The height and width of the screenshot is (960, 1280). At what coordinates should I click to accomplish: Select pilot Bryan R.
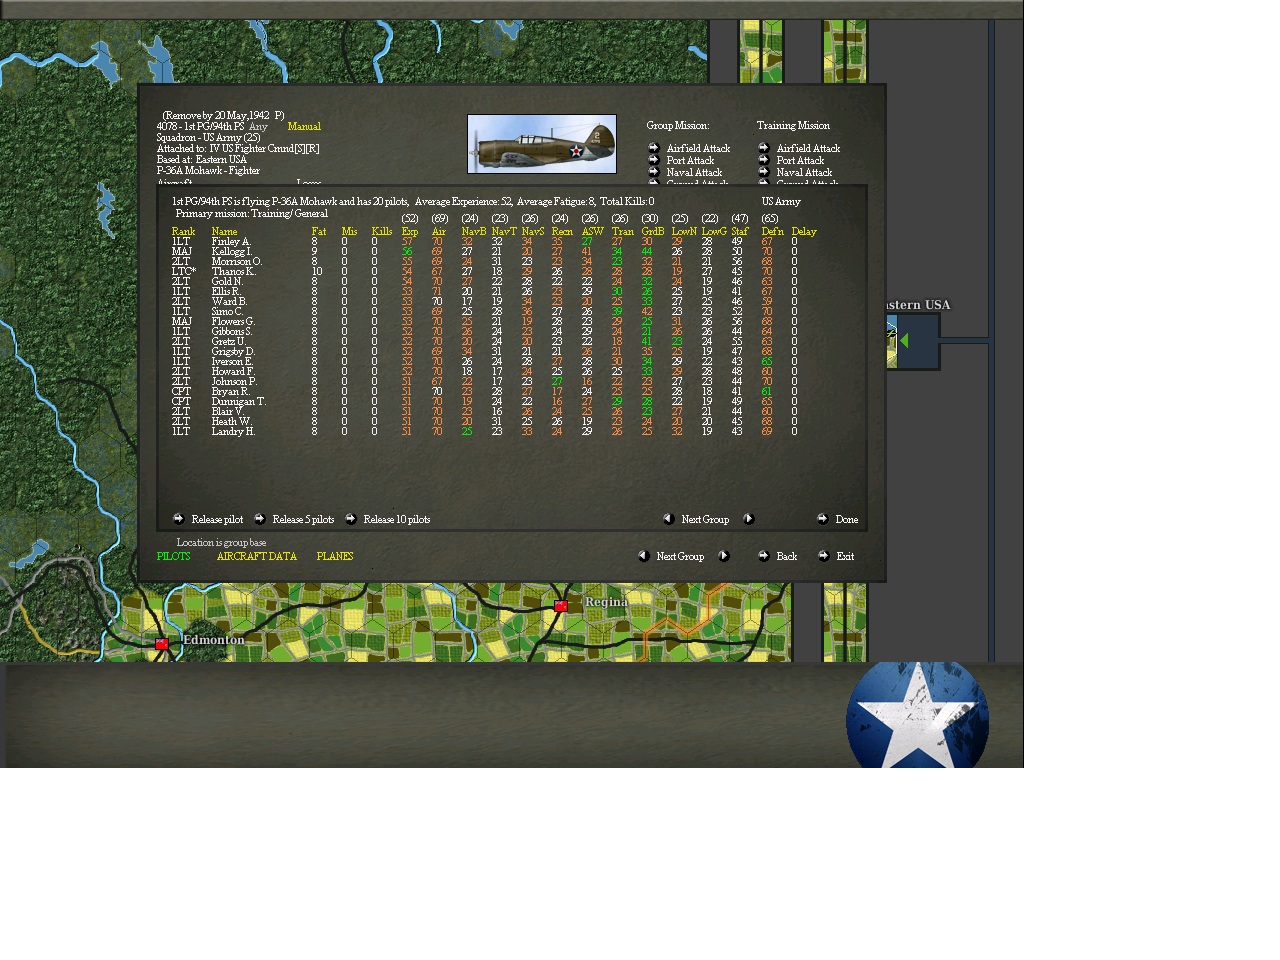(x=230, y=392)
